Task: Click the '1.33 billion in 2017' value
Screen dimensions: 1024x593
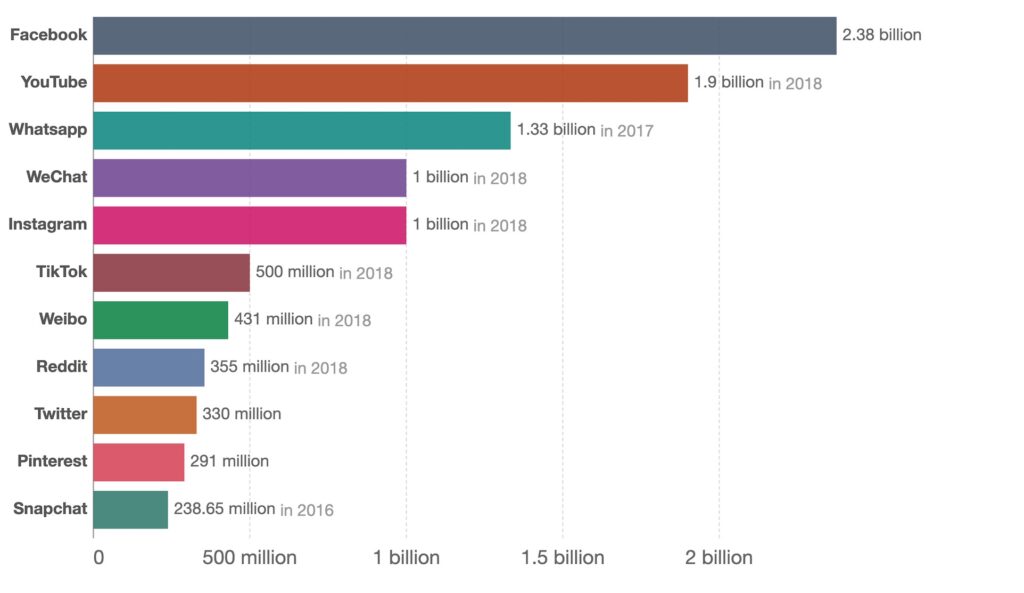Action: (585, 130)
